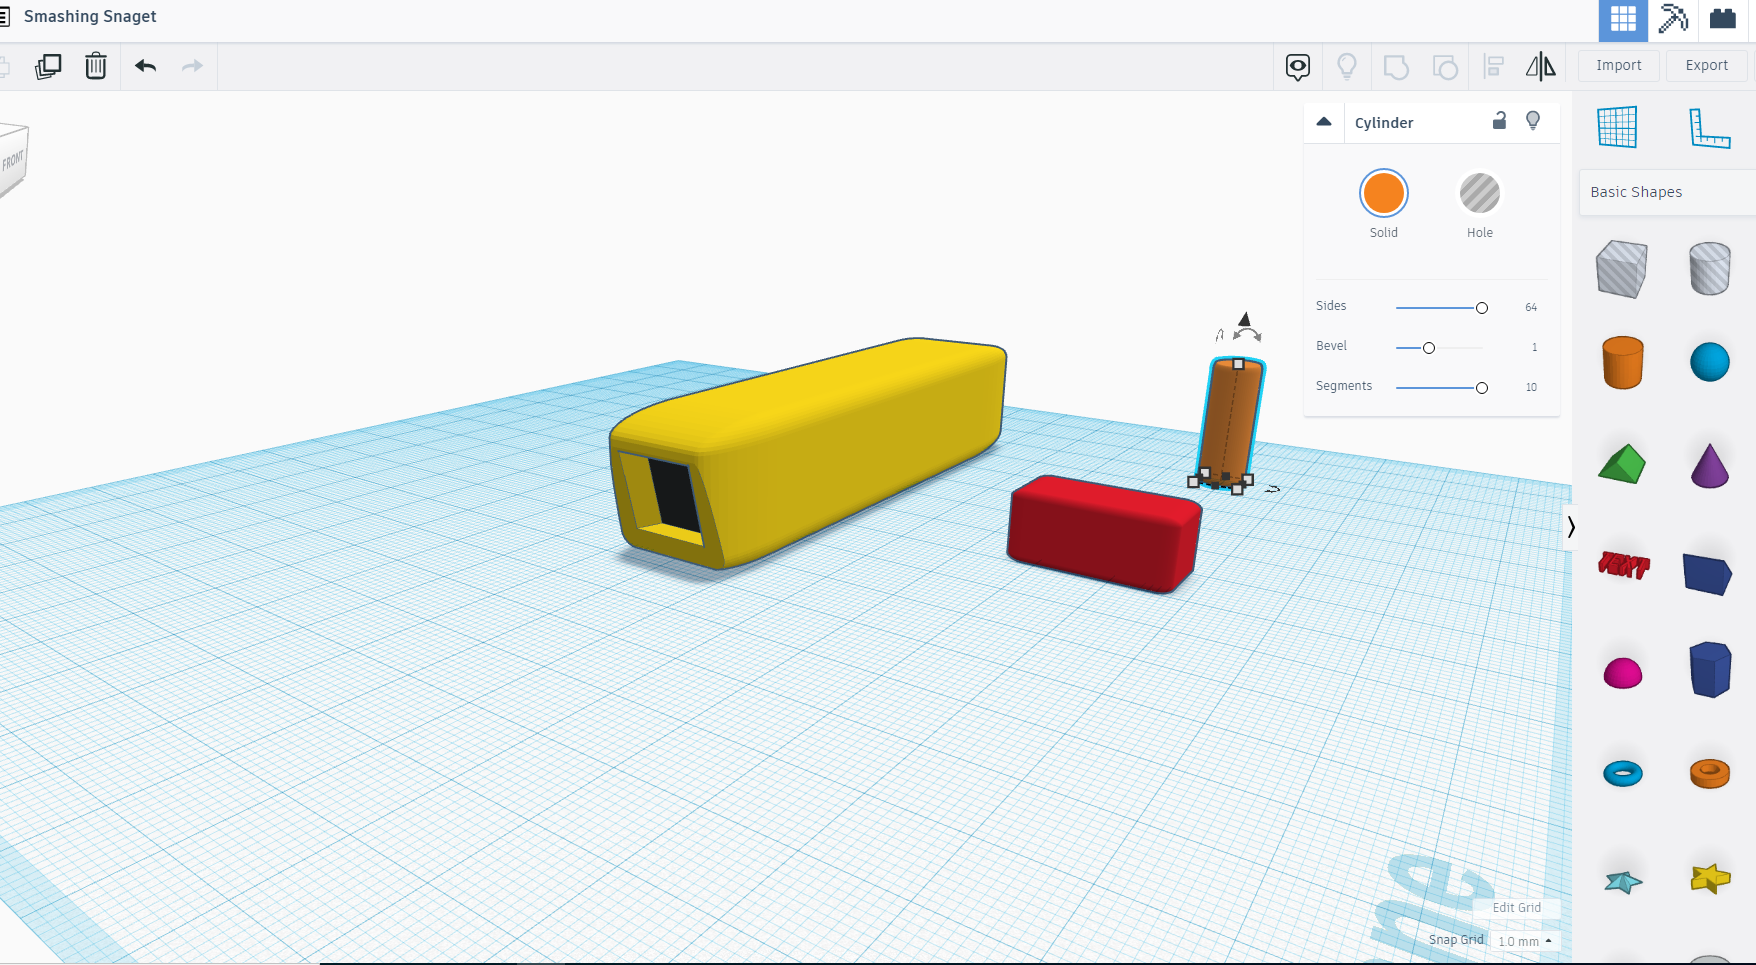The width and height of the screenshot is (1756, 965).
Task: Pick the green Roof shape
Action: coord(1622,464)
